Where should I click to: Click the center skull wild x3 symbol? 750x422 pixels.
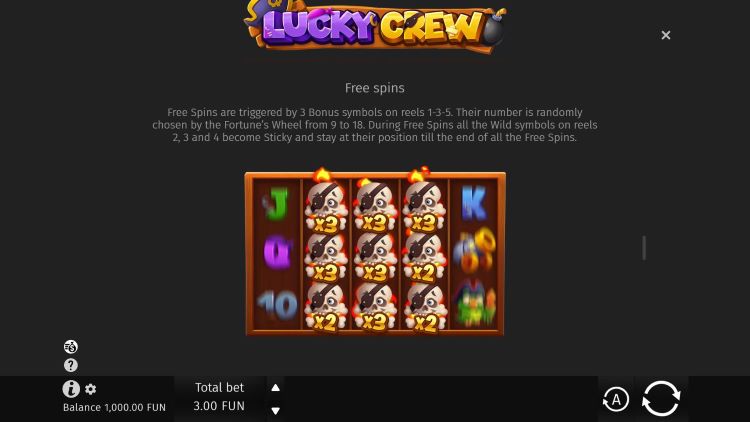coord(375,258)
